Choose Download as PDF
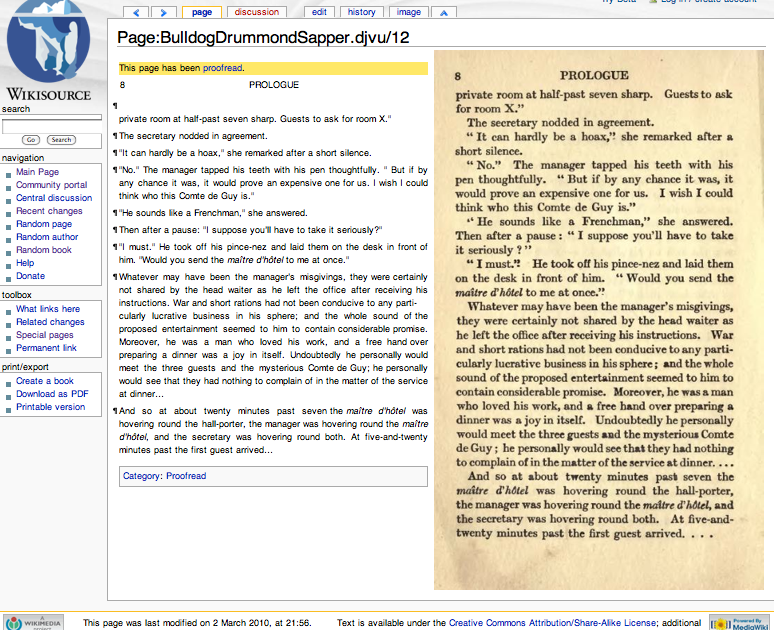 click(52, 394)
